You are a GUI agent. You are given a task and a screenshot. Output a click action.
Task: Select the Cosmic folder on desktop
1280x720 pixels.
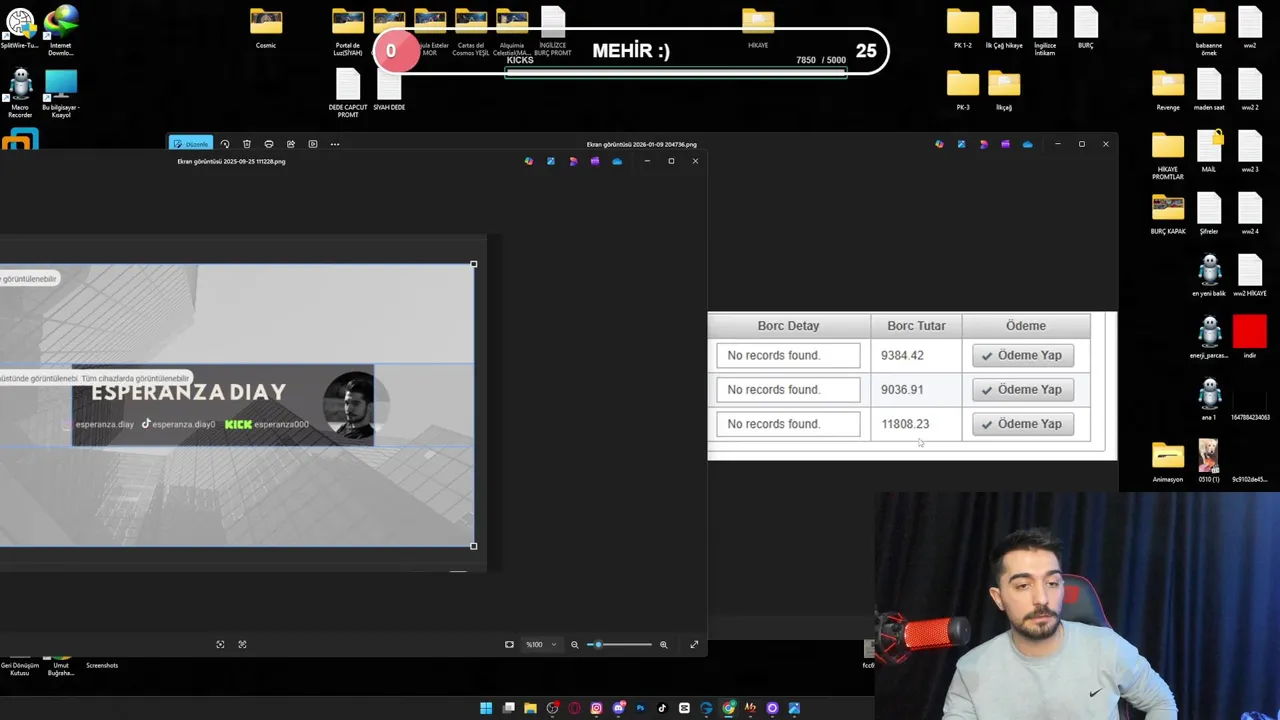266,28
